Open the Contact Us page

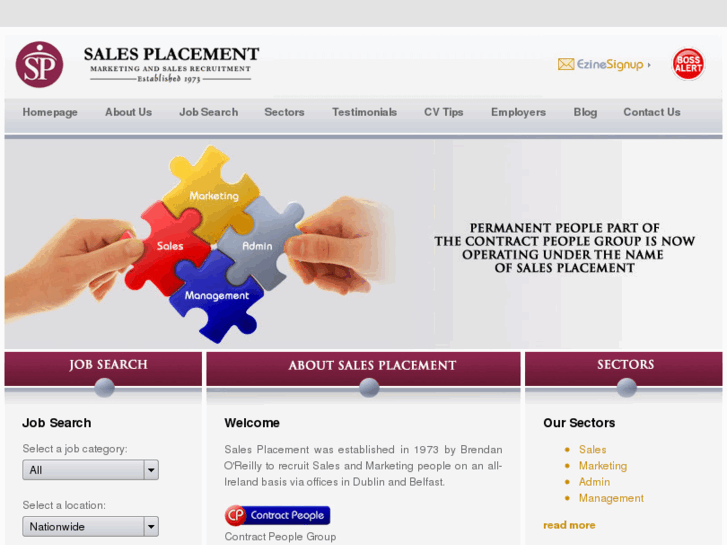pyautogui.click(x=652, y=112)
